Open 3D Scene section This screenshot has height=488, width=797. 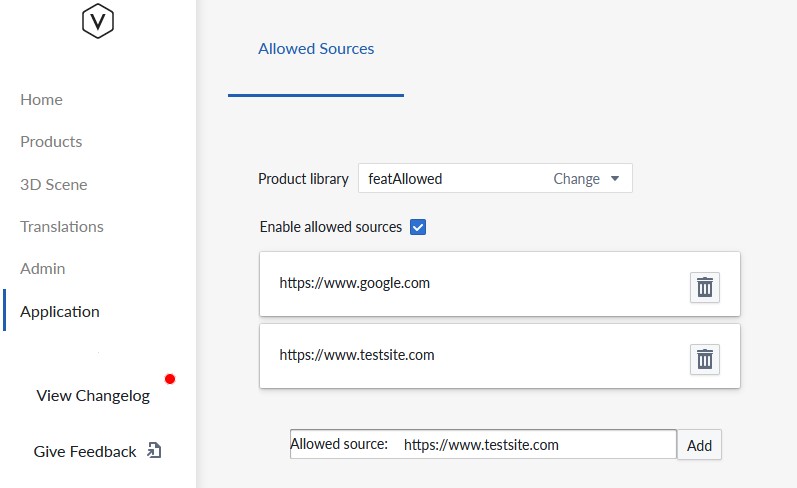[x=53, y=185]
